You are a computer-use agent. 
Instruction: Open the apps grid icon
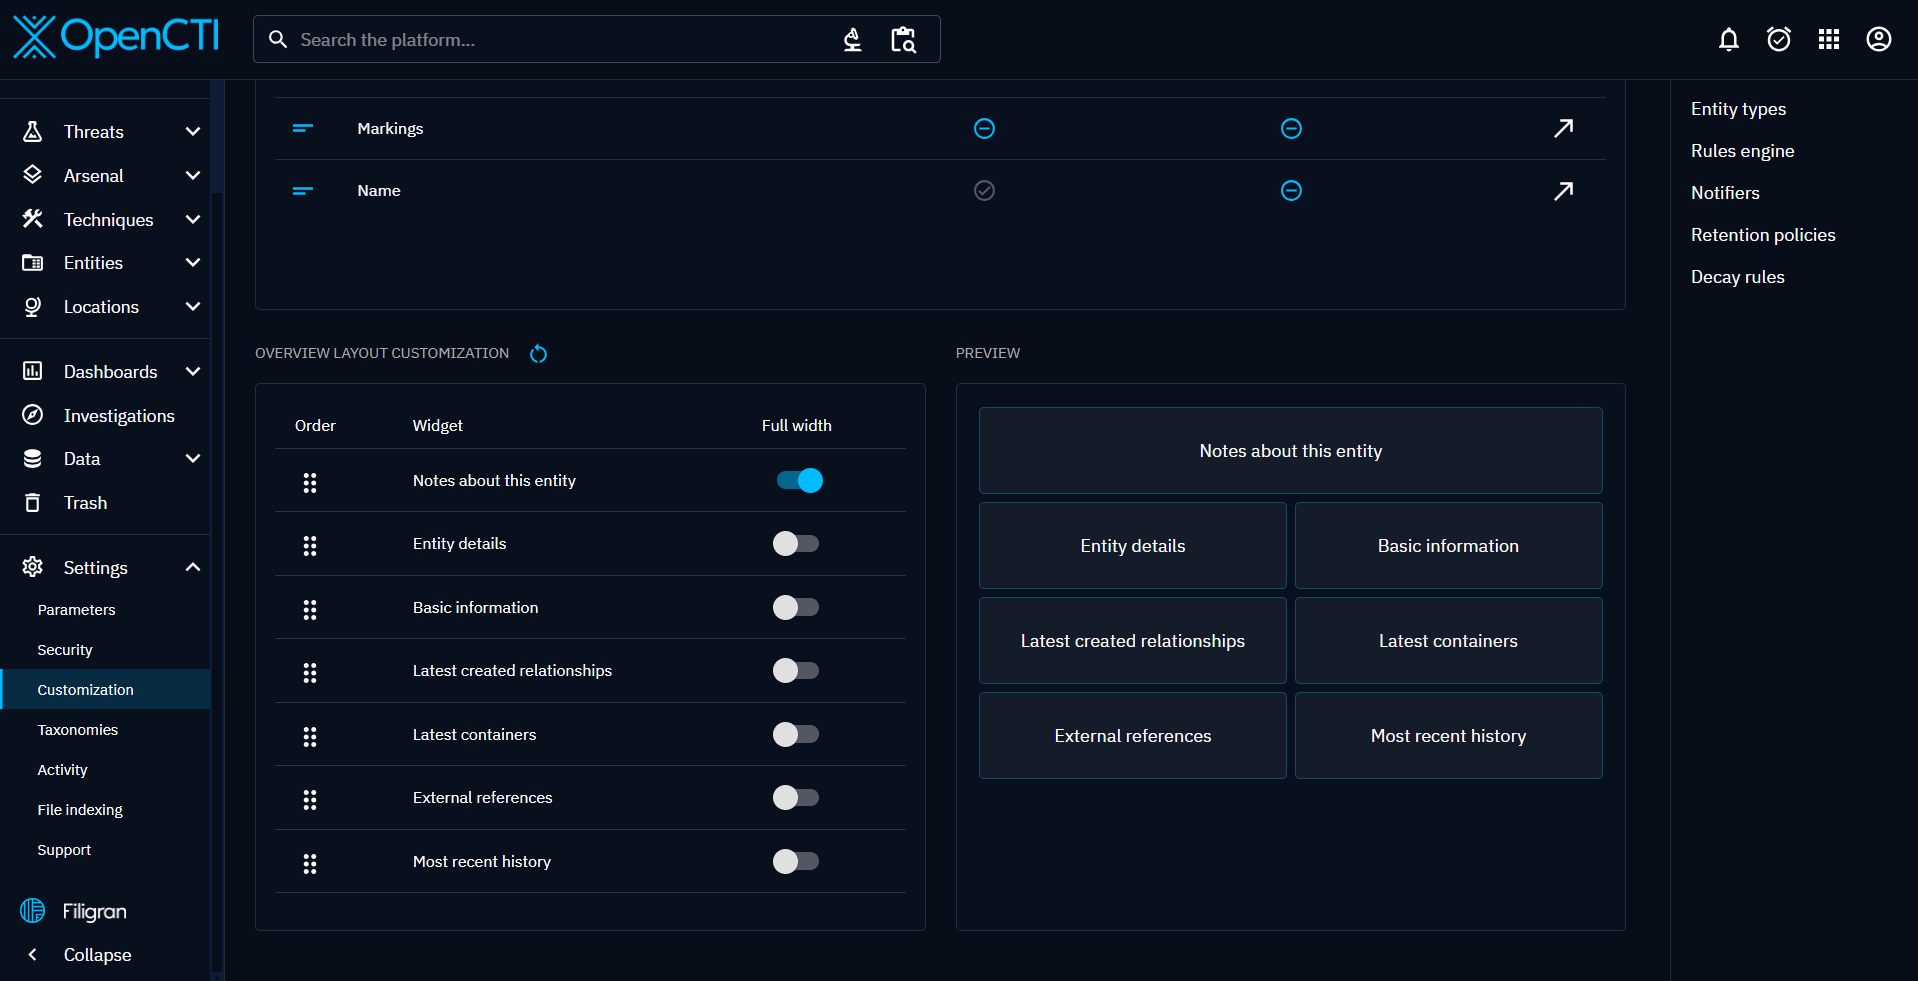point(1828,39)
